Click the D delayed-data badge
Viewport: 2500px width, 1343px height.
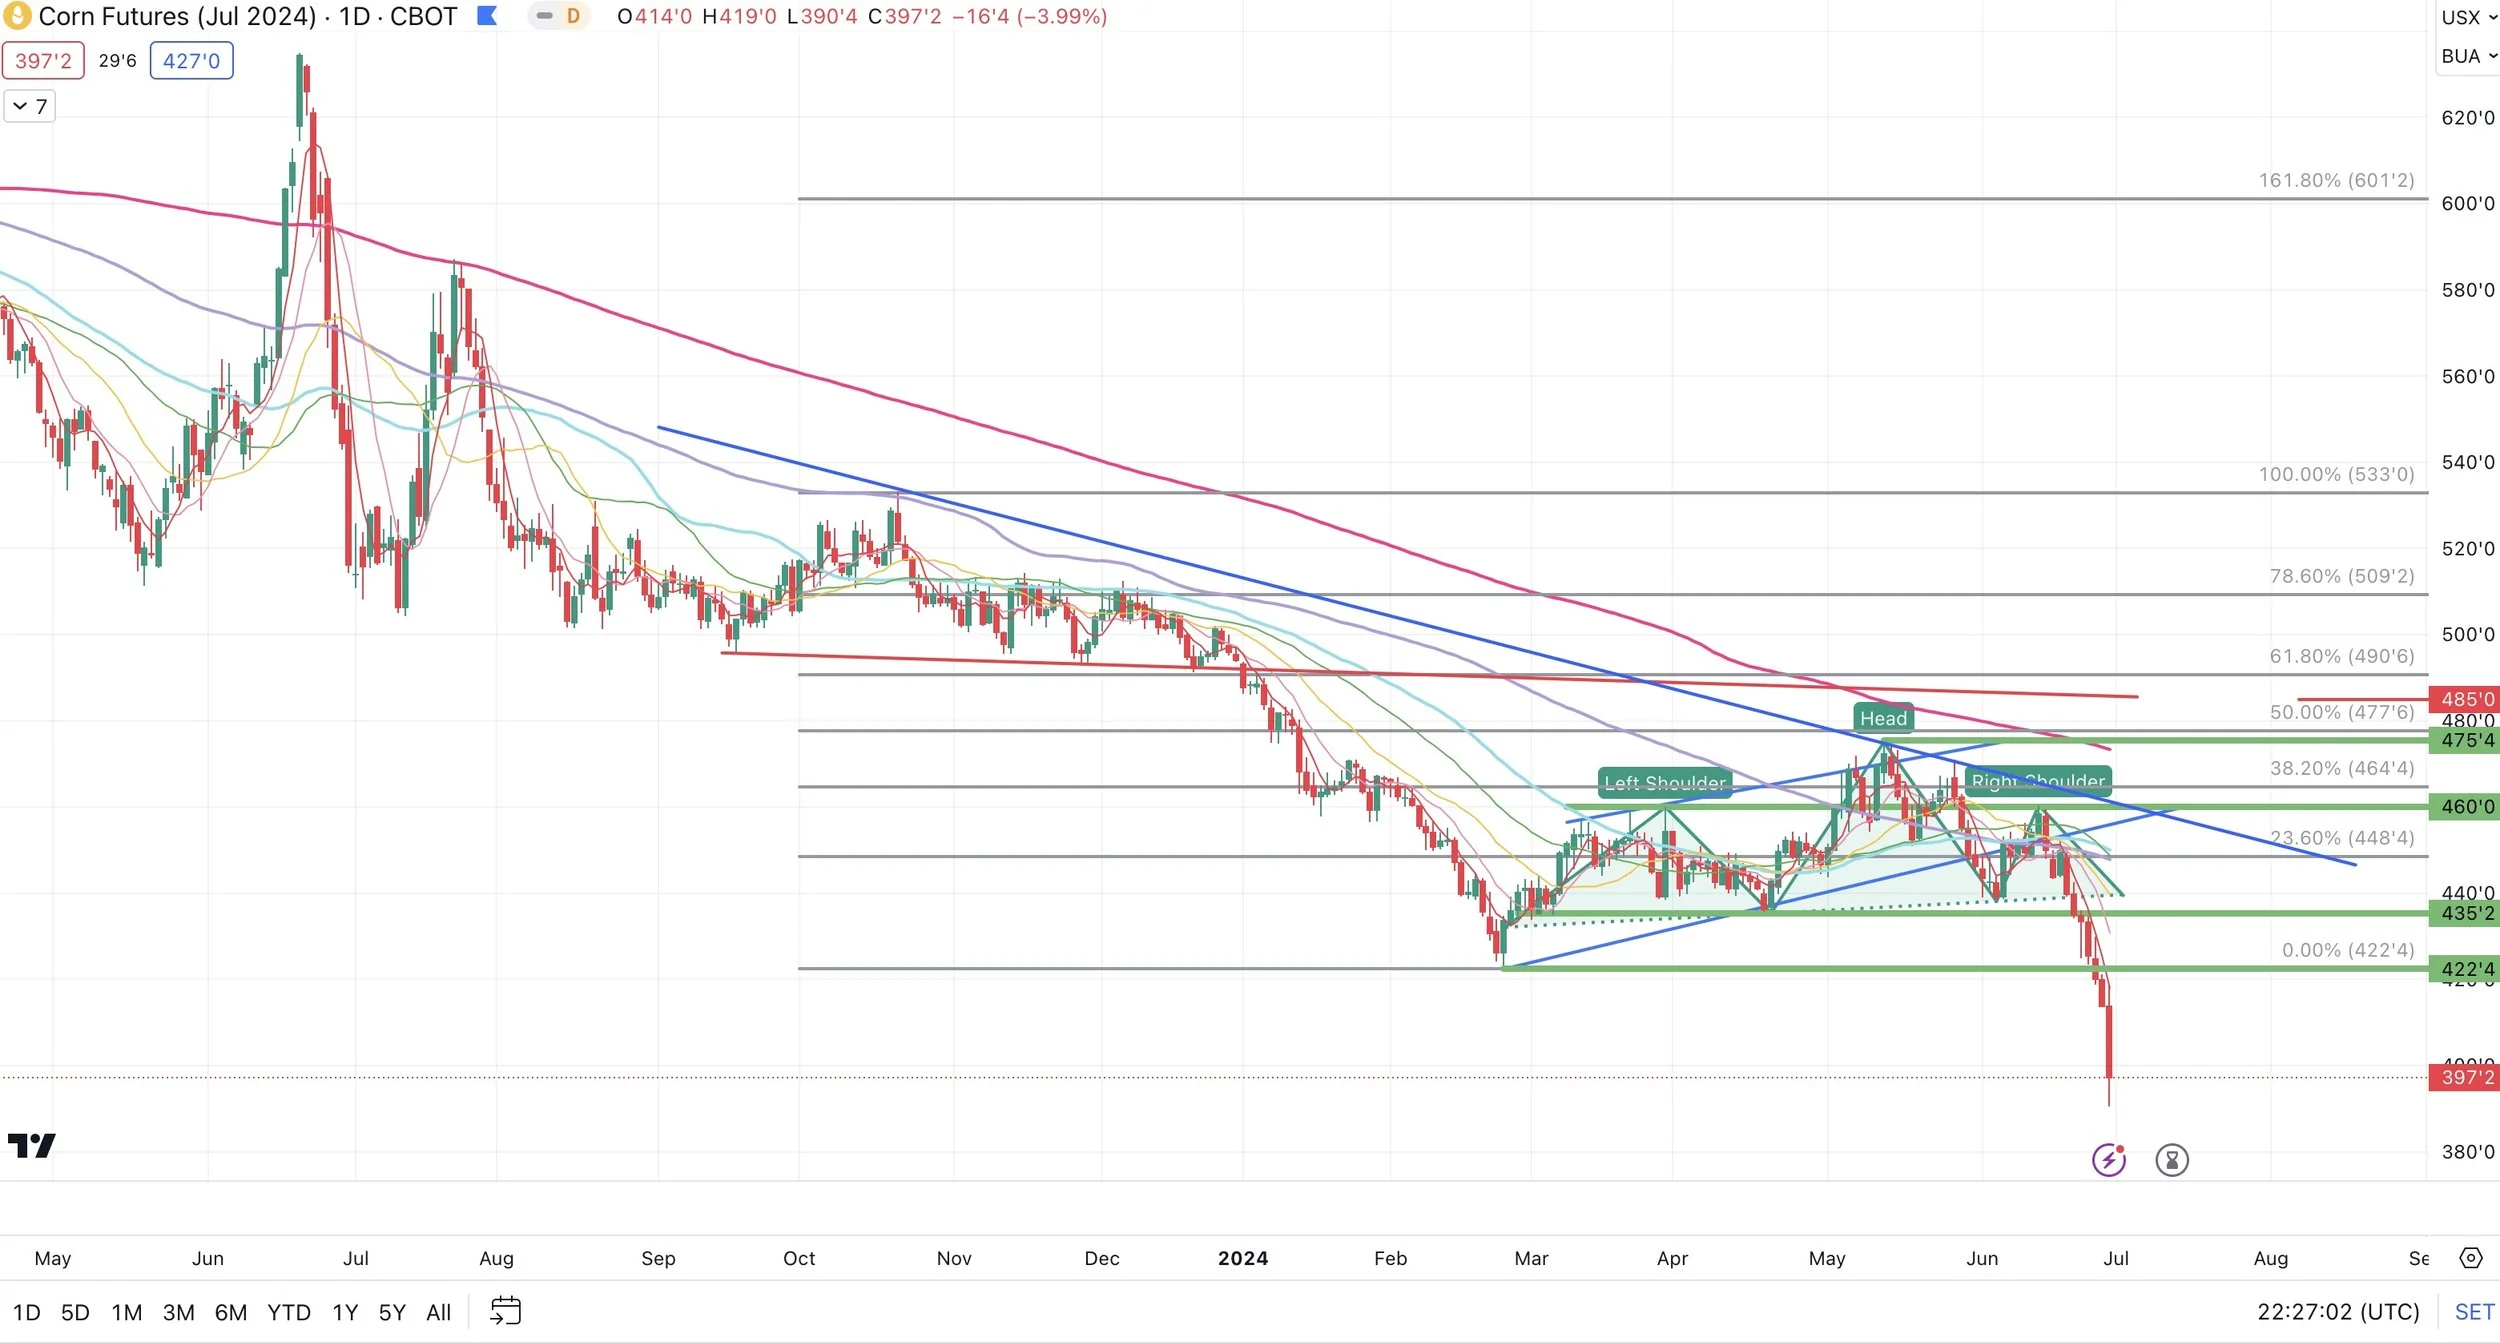click(573, 16)
